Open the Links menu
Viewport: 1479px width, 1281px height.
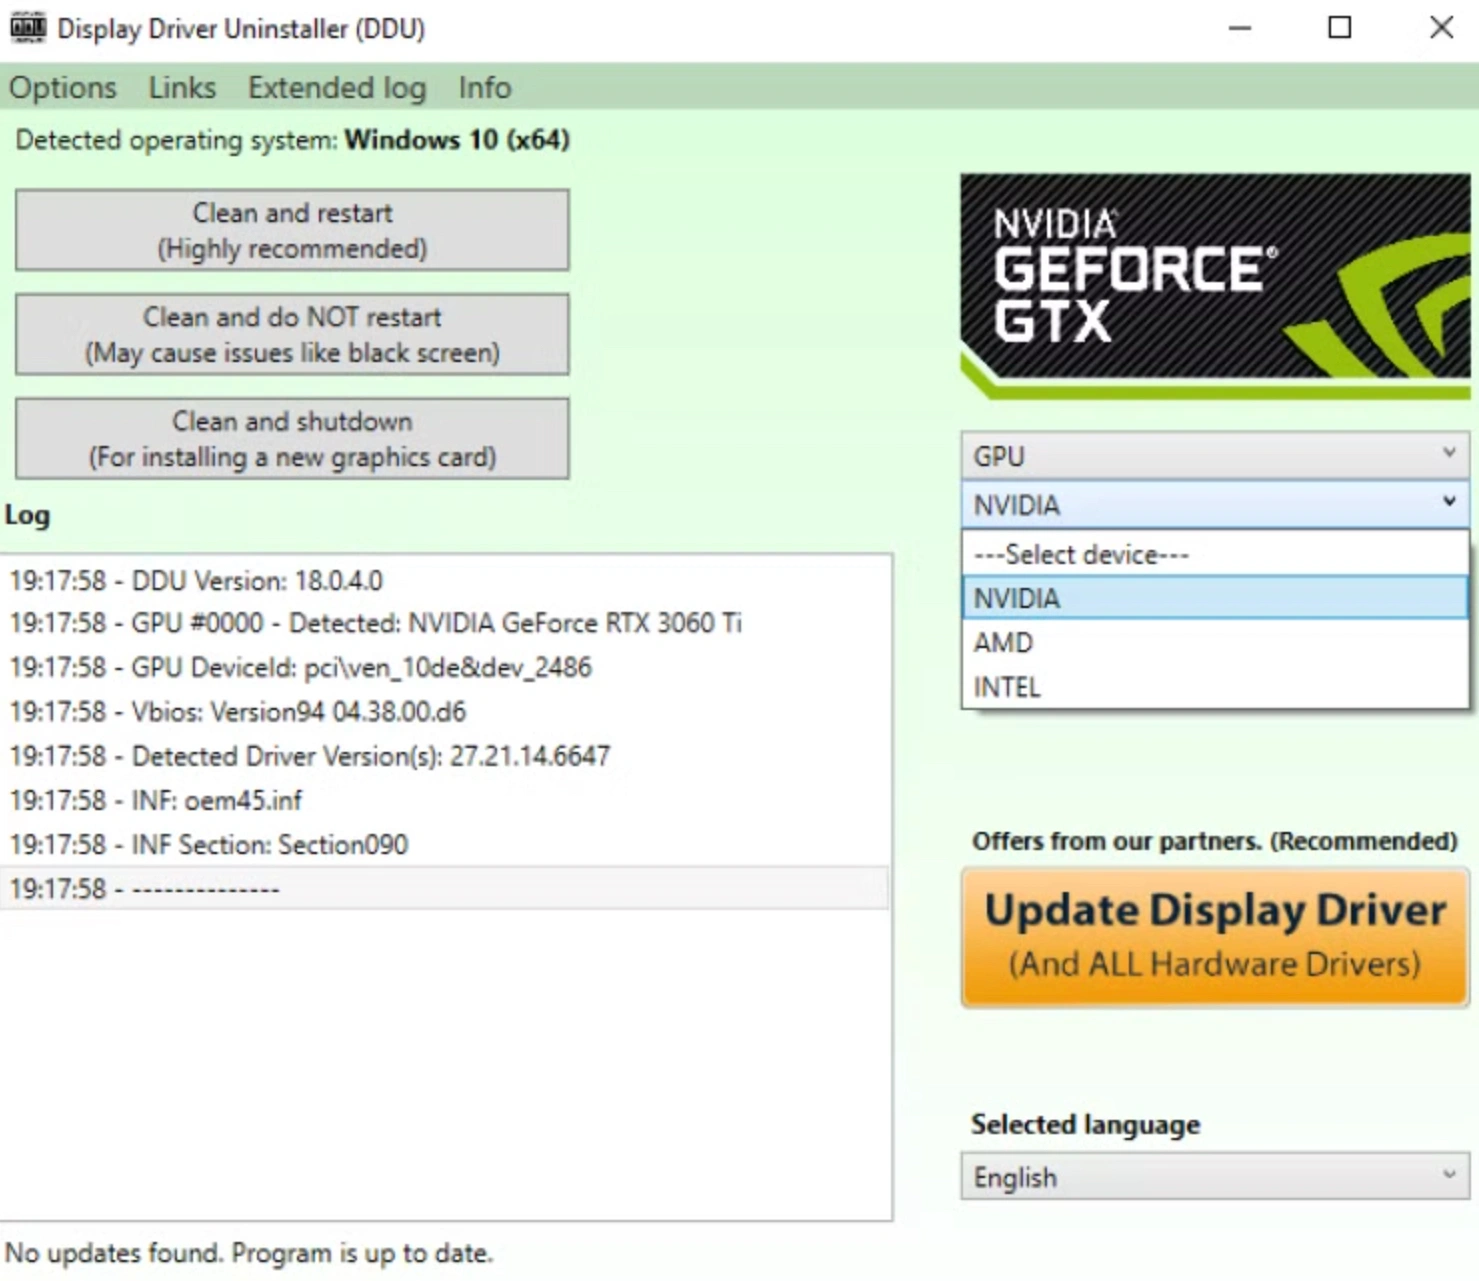pyautogui.click(x=182, y=88)
